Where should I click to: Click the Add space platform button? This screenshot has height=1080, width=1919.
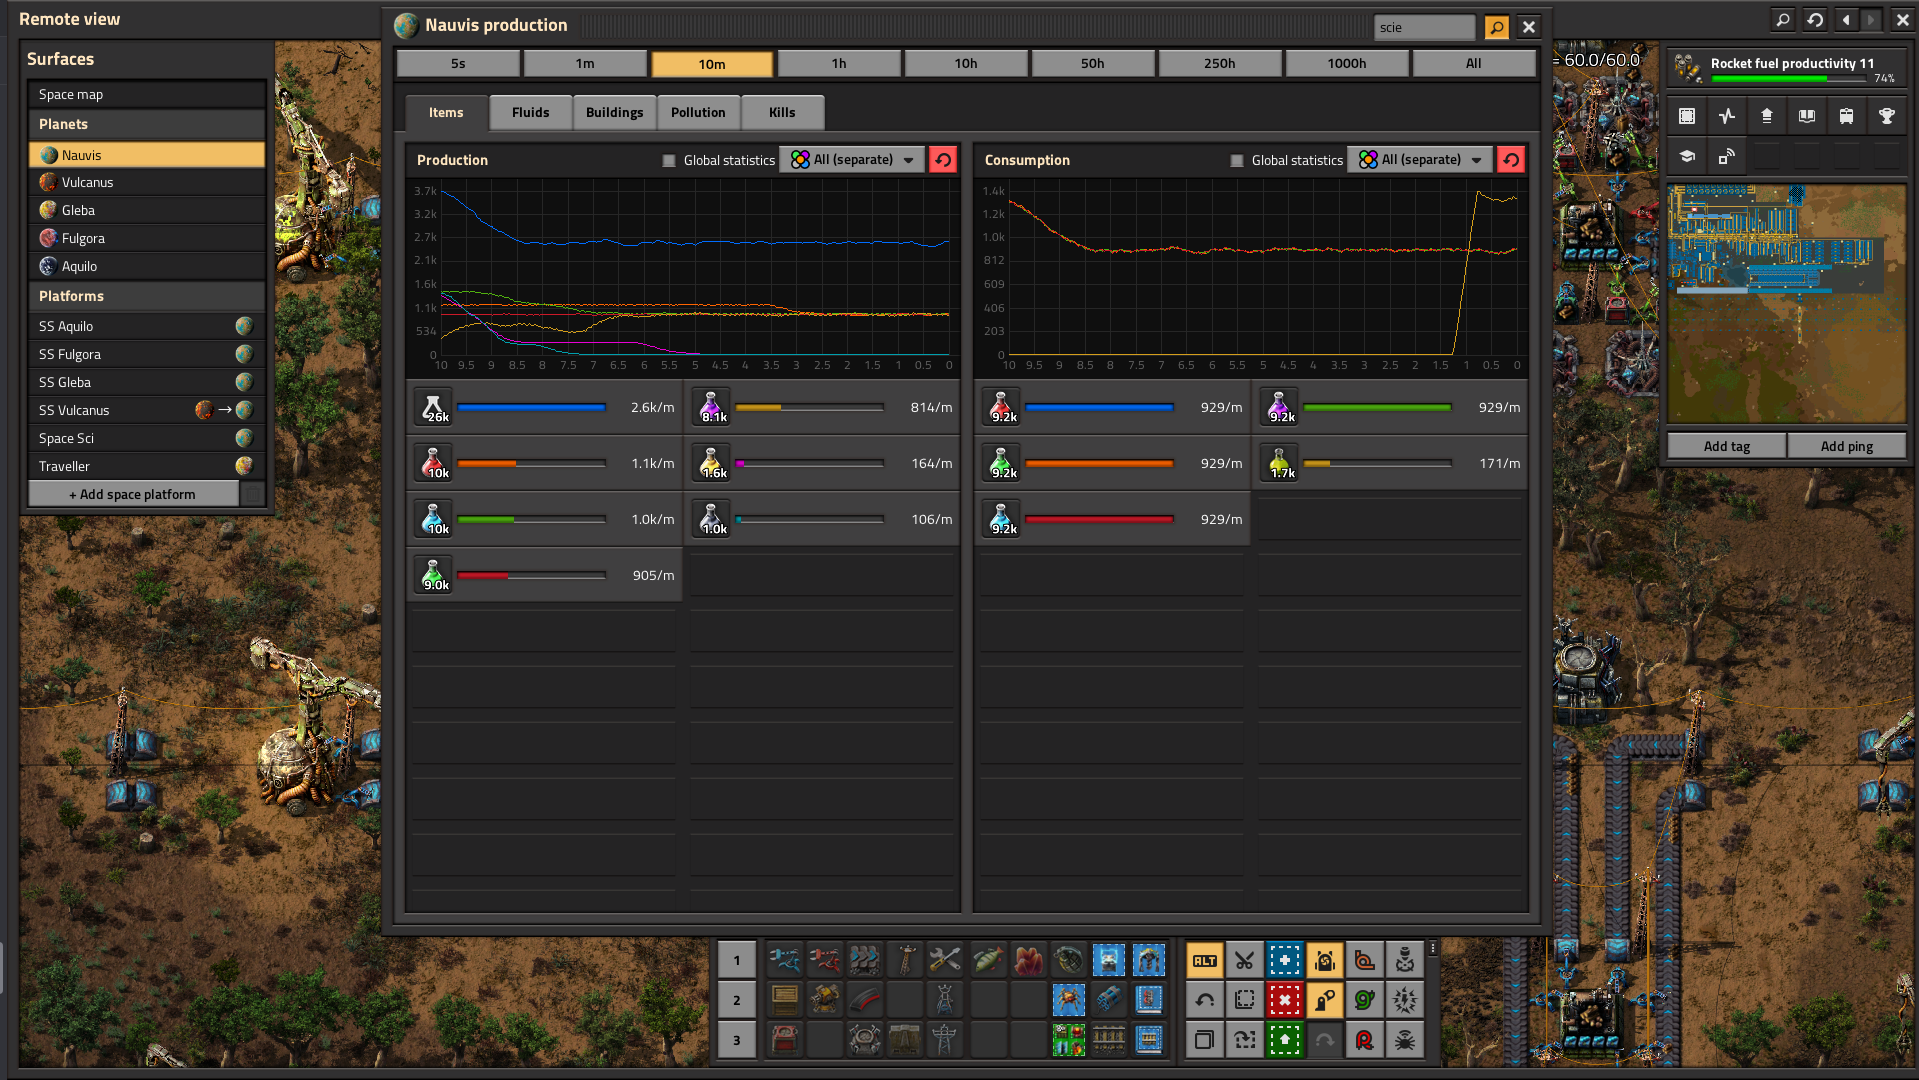[x=133, y=494]
